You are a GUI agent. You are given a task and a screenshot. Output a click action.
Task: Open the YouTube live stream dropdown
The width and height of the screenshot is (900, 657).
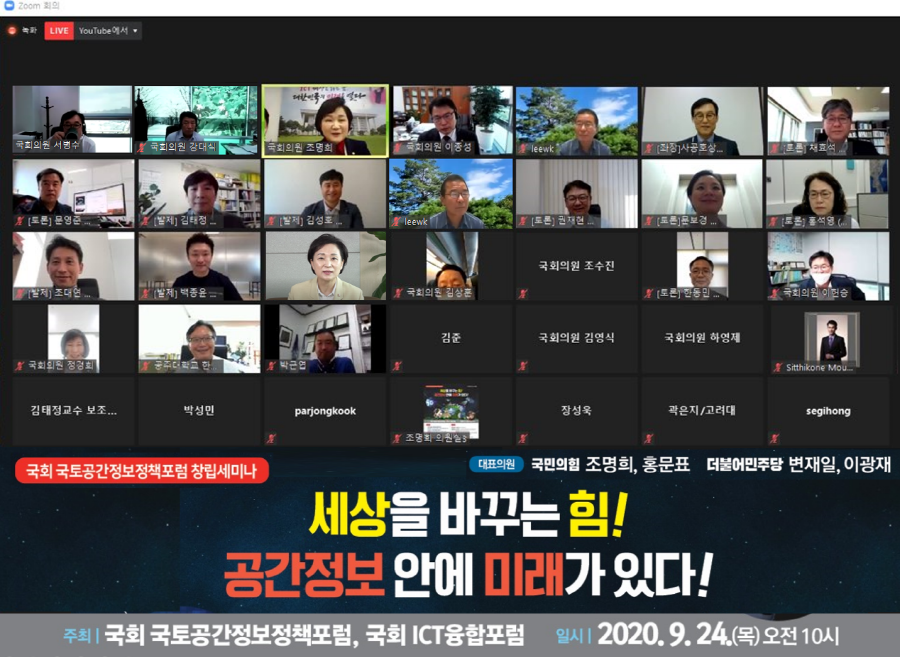pos(109,31)
